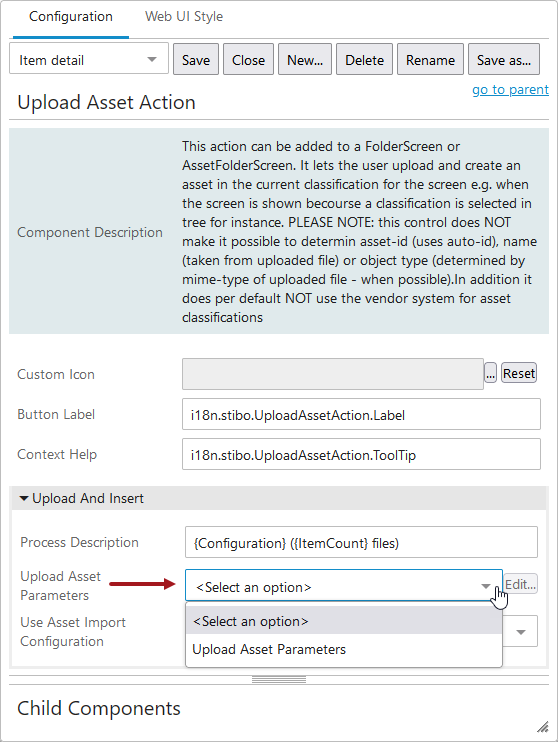Viewport: 558px width, 742px height.
Task: Click the New... button
Action: [305, 60]
